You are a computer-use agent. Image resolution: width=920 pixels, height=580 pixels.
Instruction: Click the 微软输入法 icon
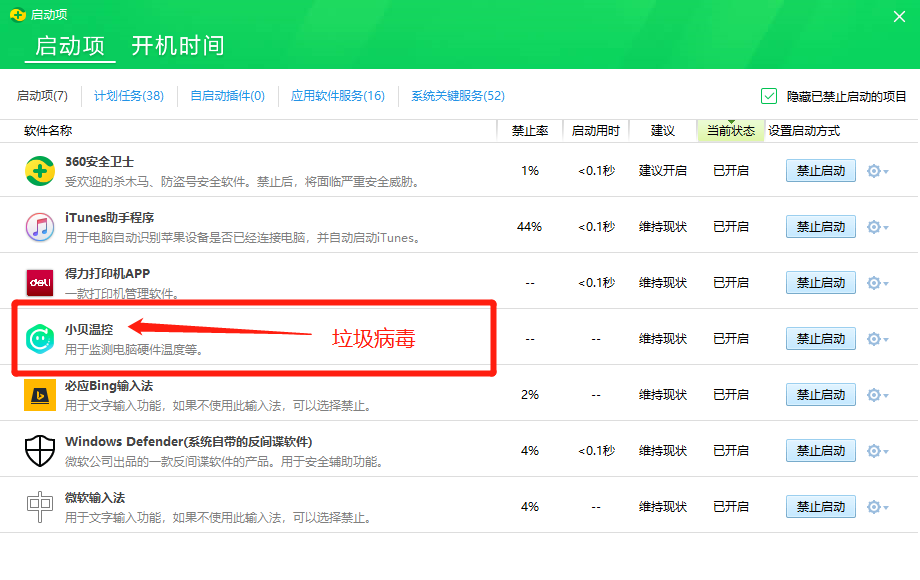(40, 507)
